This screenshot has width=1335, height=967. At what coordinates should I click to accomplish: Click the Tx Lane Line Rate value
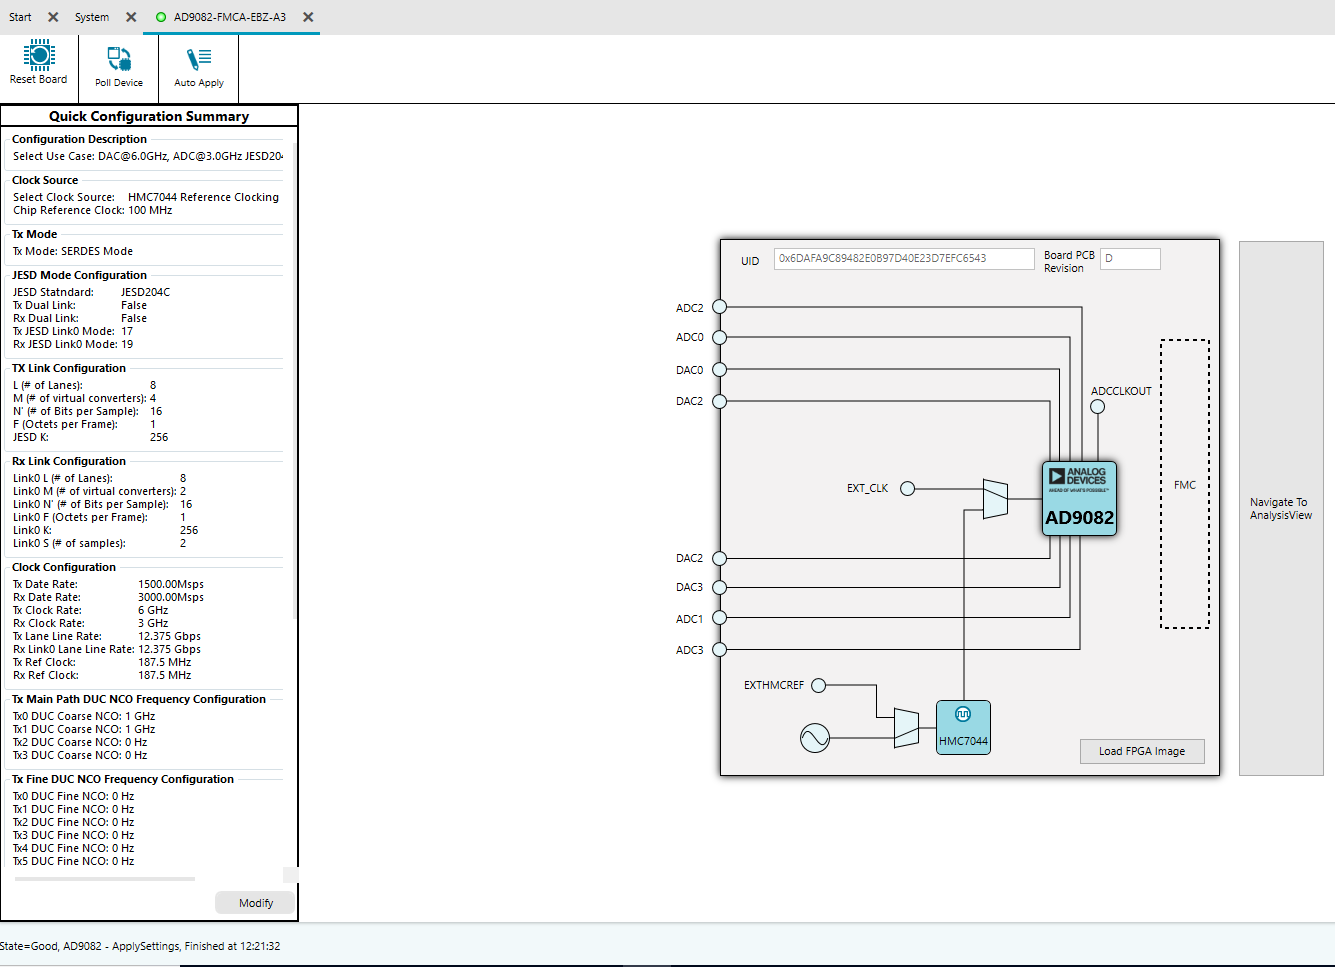pos(169,636)
